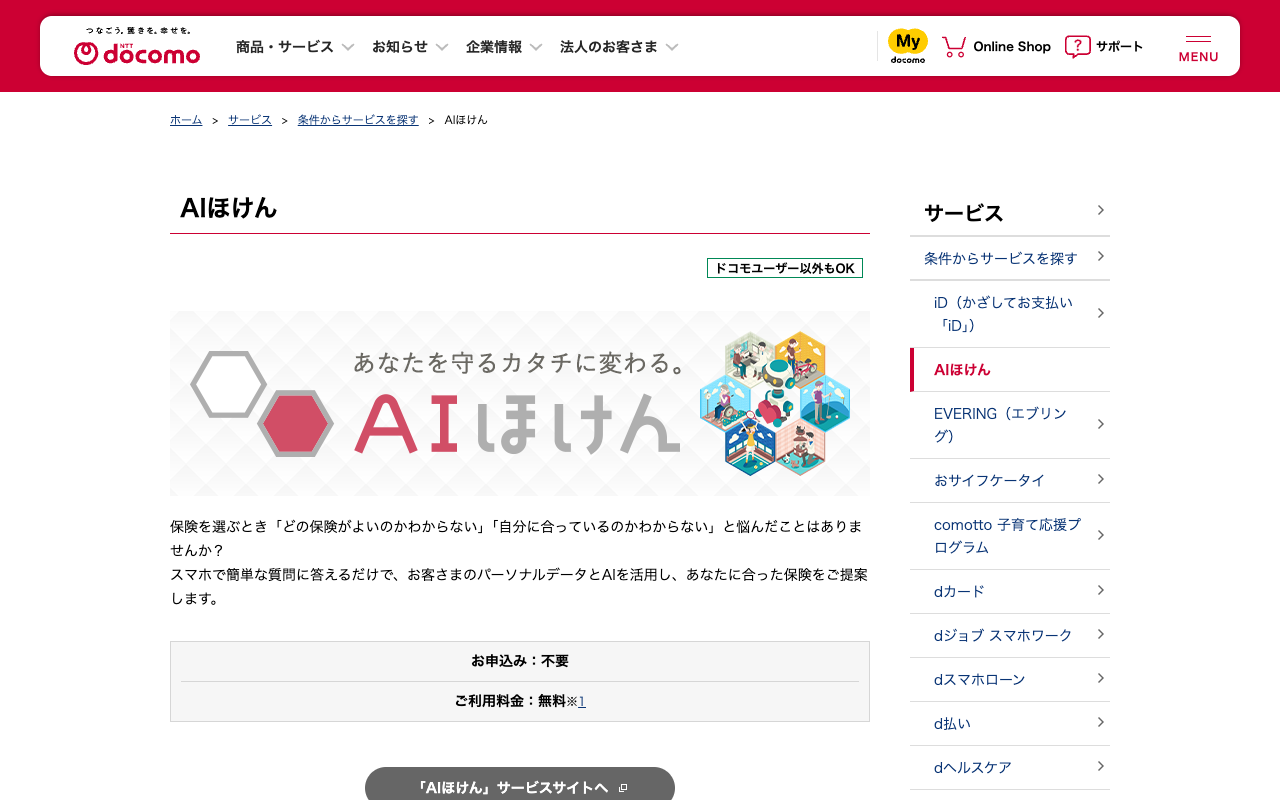Expand 法人のお客さま dropdown menu
The width and height of the screenshot is (1280, 800).
point(619,47)
